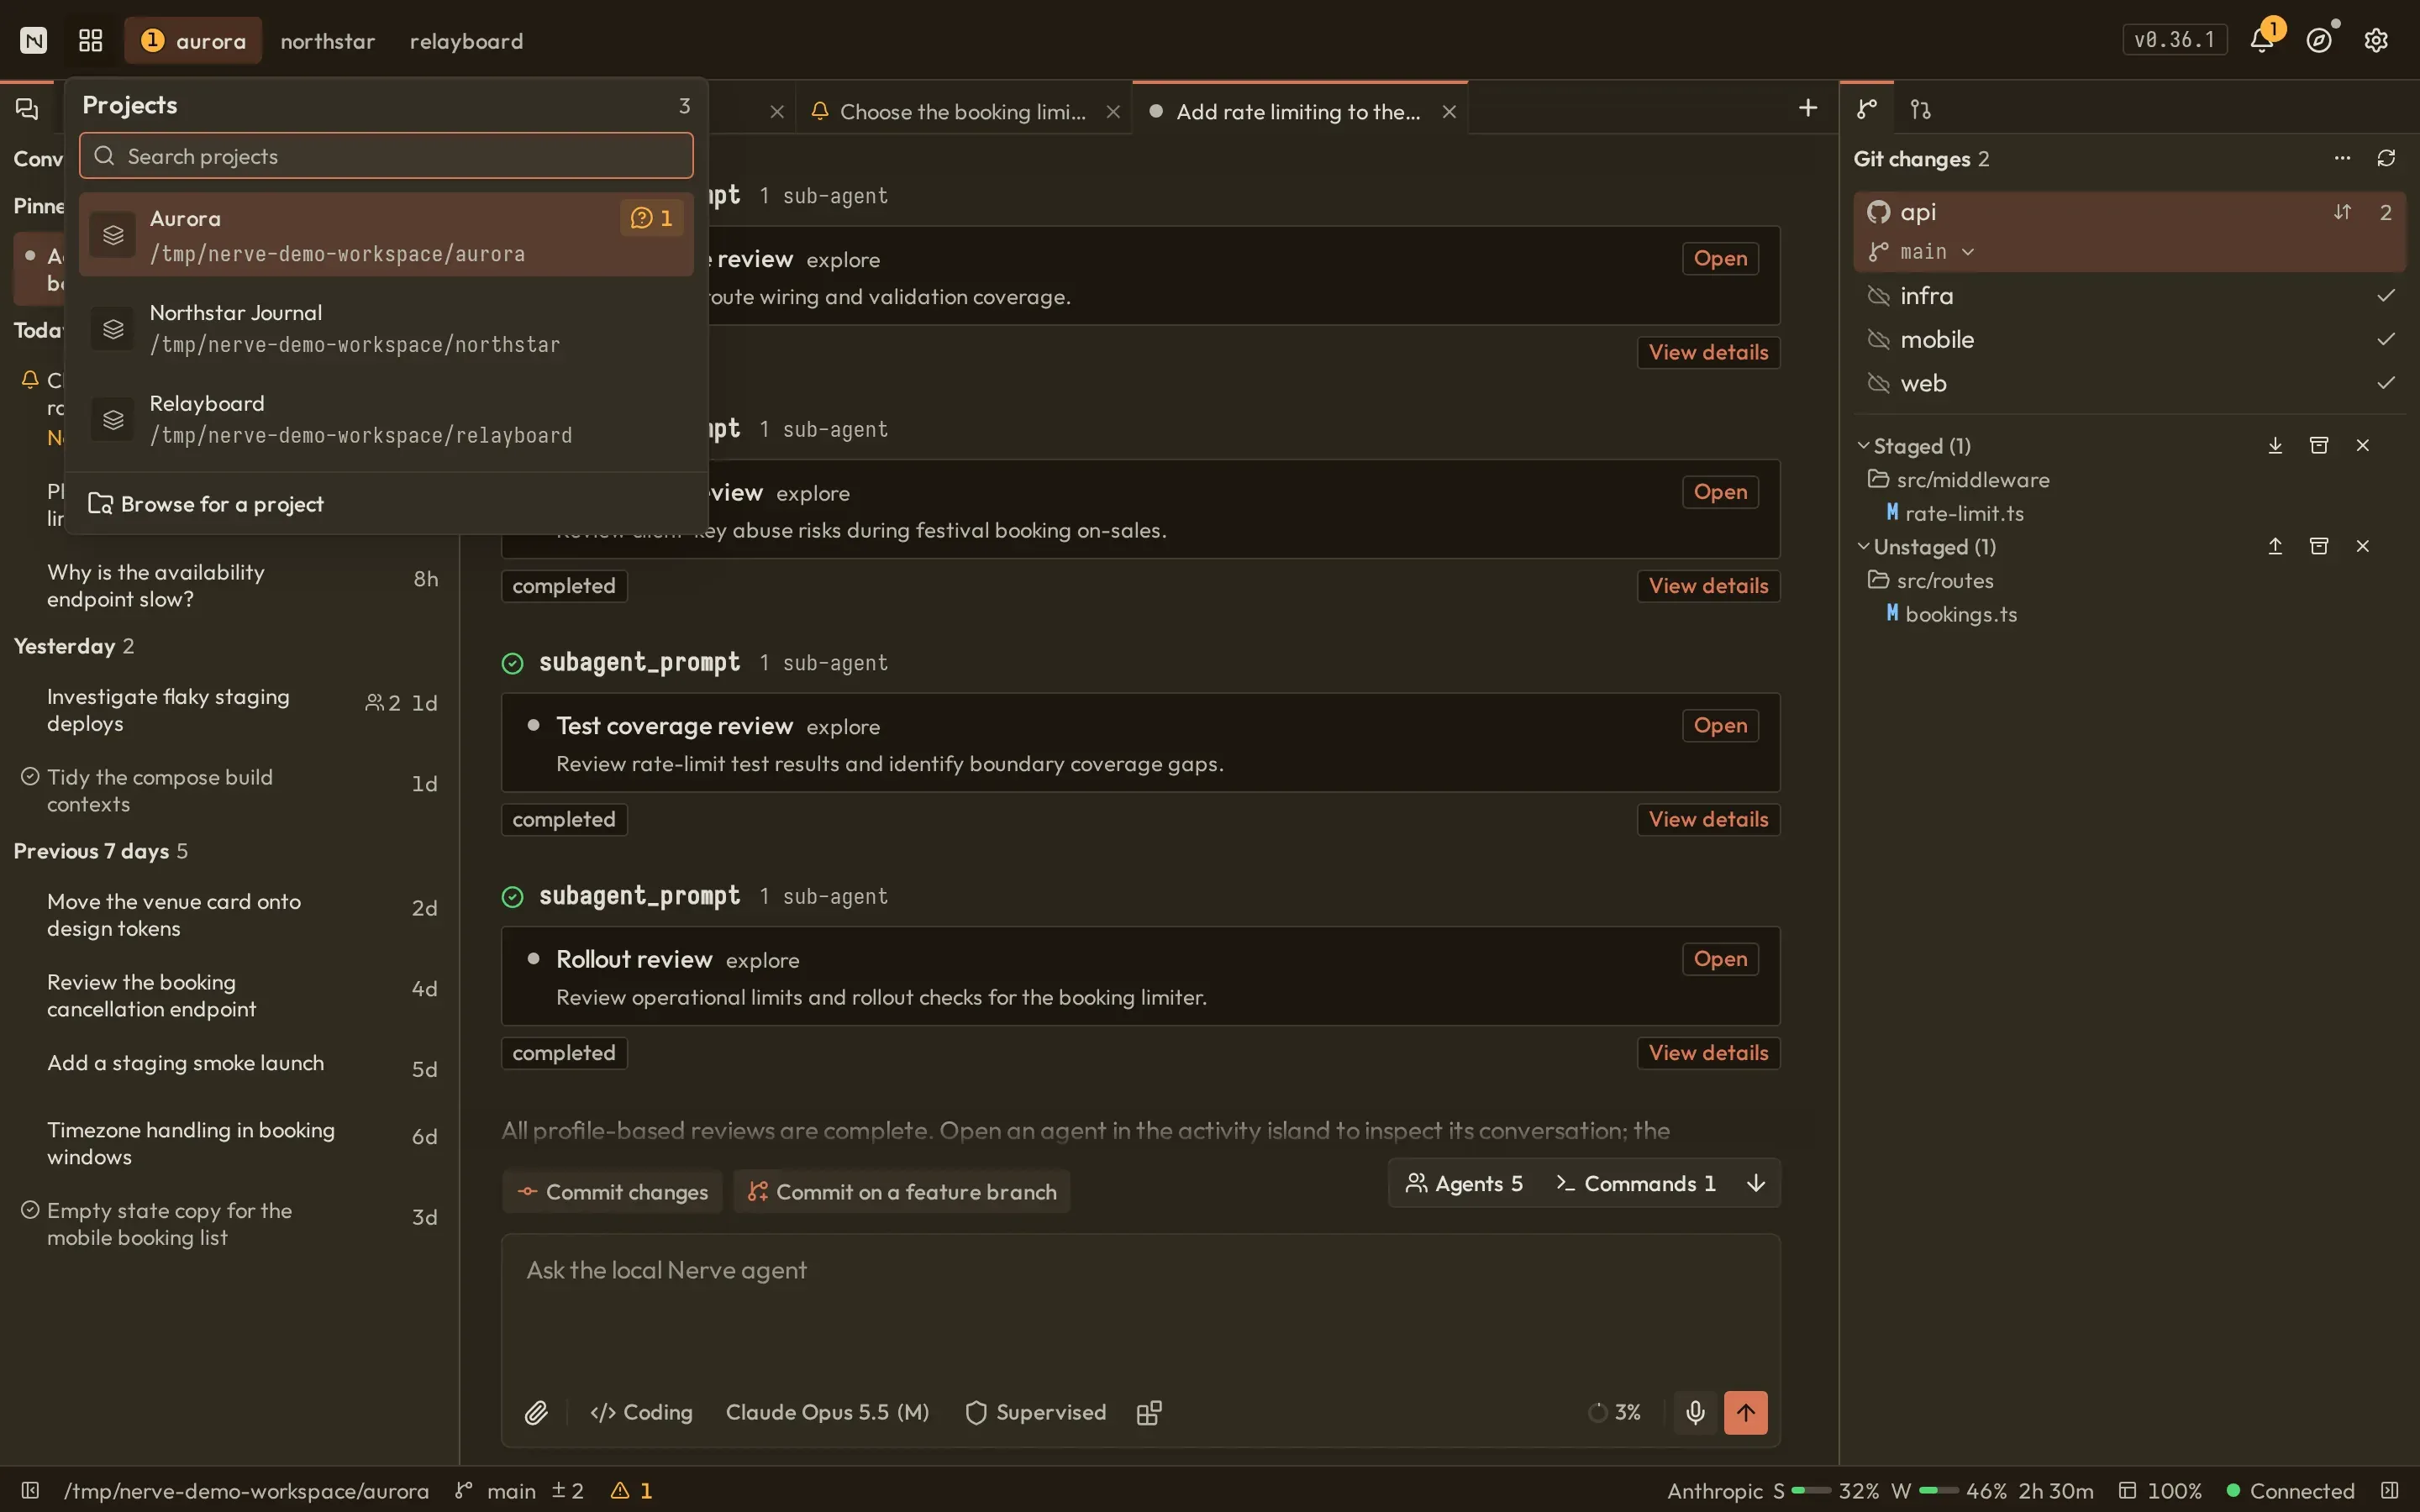The height and width of the screenshot is (1512, 2420).
Task: Open the Test coverage review agent
Action: pos(1719,726)
